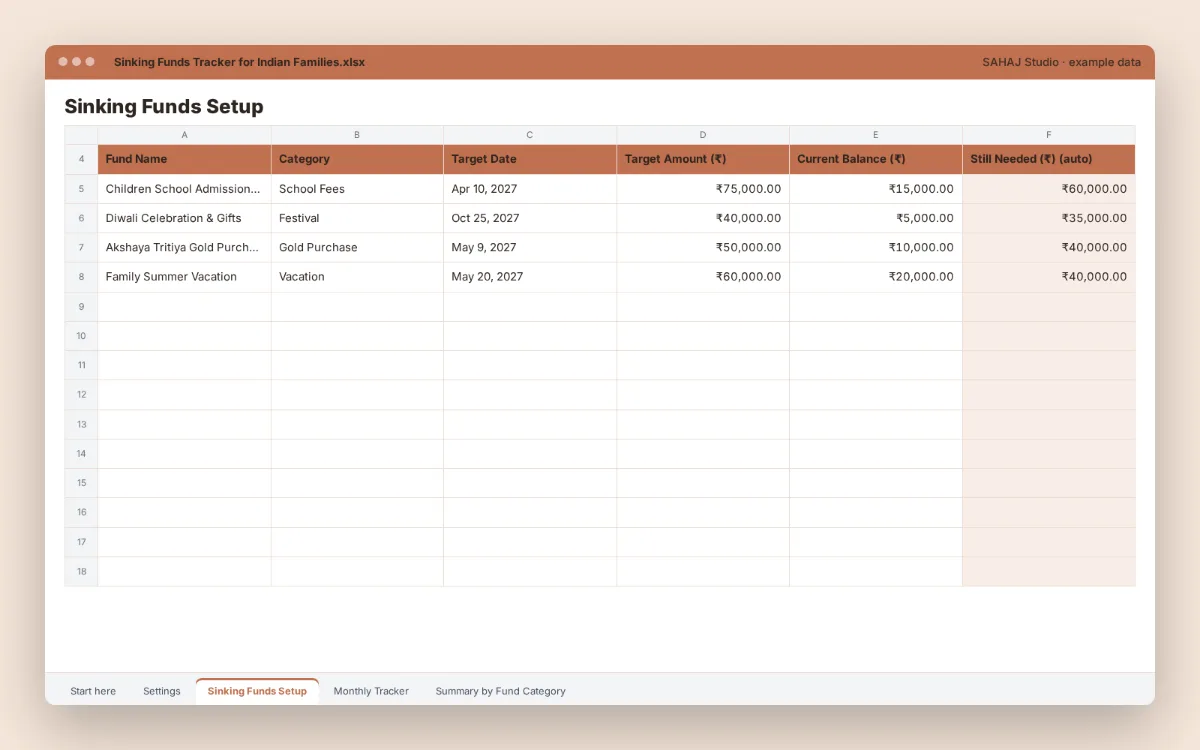Click the ₹10,000.00 current balance cell
Screen dimensions: 1200x750
(876, 248)
